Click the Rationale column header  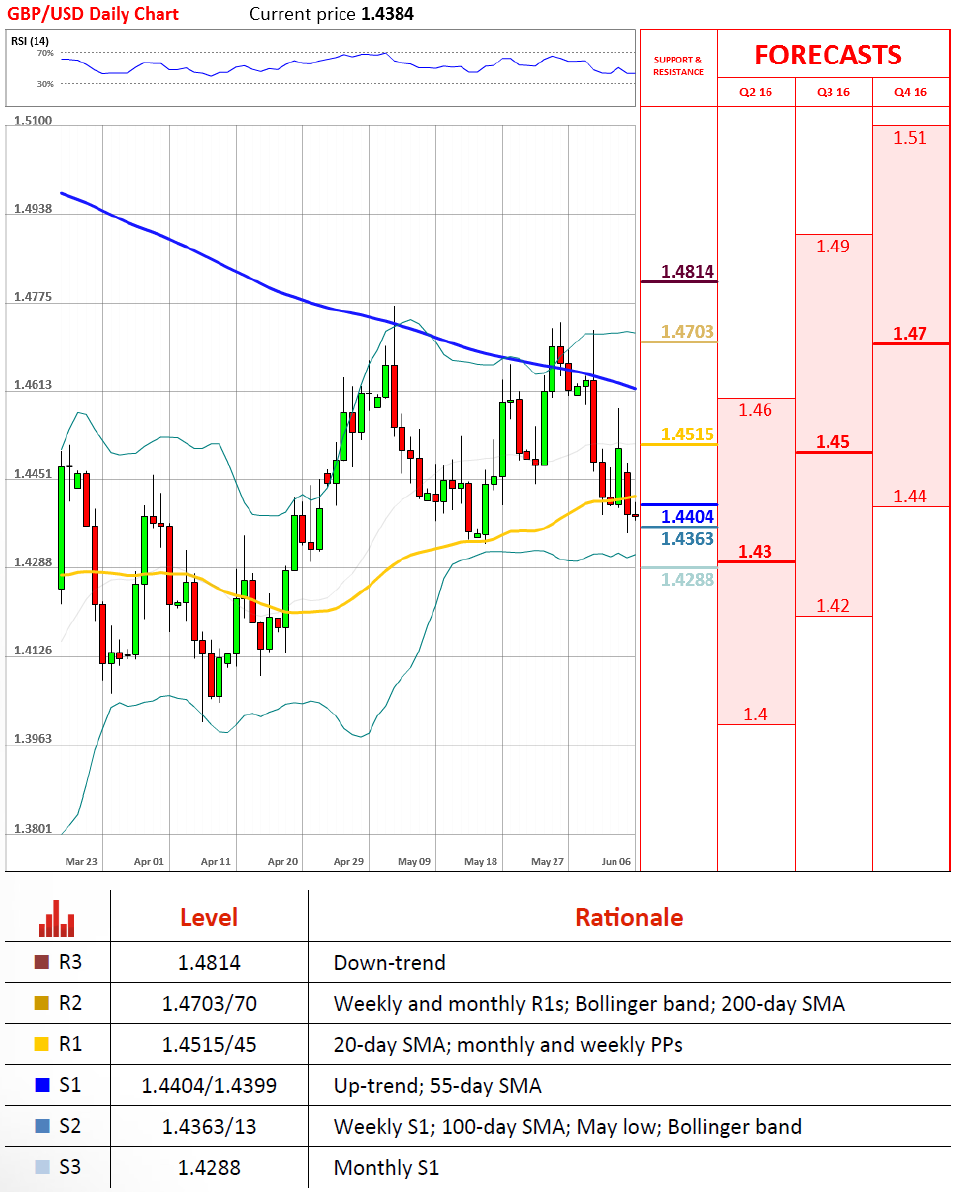(x=630, y=918)
